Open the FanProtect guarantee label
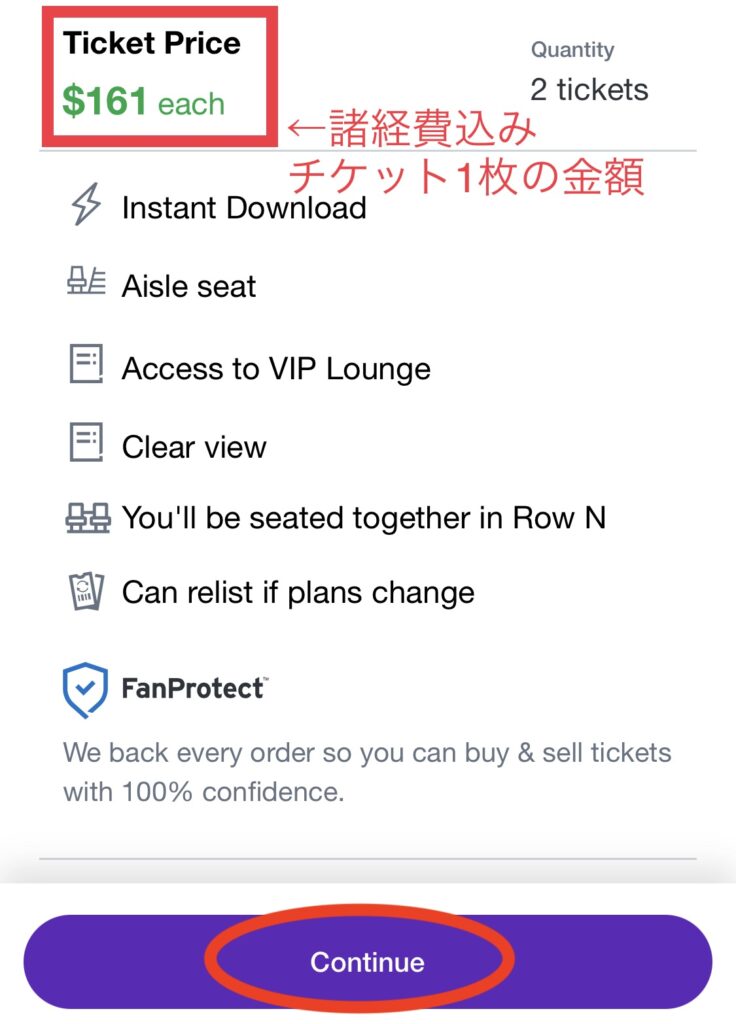 [195, 688]
